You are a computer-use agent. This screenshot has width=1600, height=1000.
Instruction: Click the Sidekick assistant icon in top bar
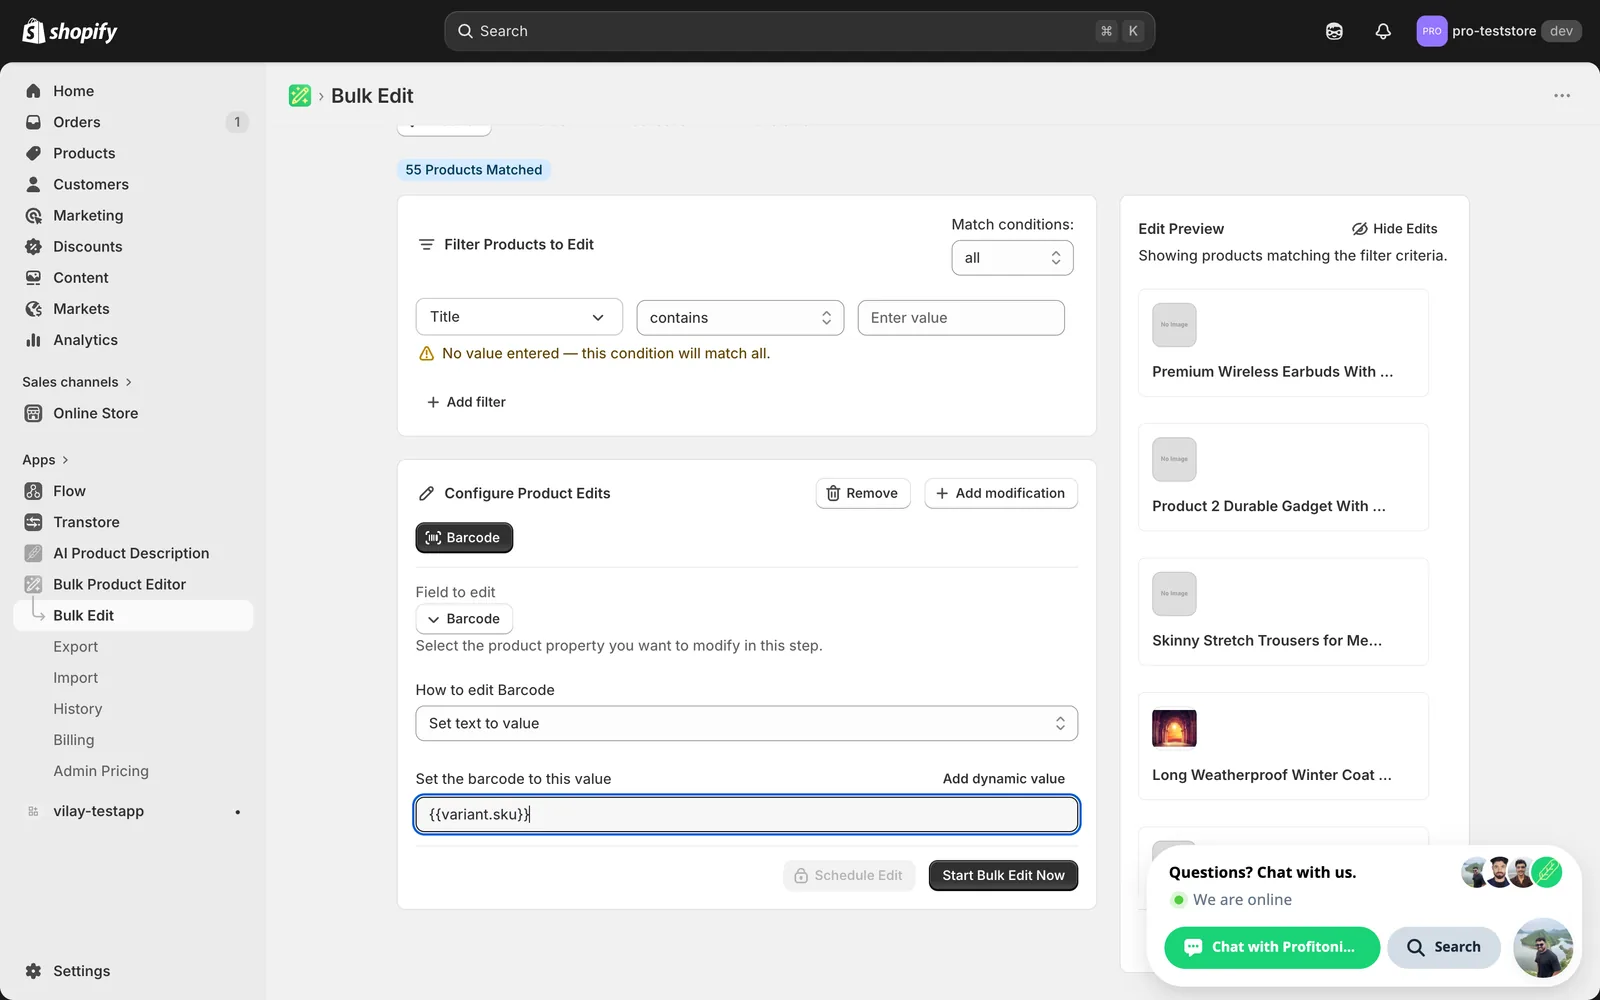1334,31
